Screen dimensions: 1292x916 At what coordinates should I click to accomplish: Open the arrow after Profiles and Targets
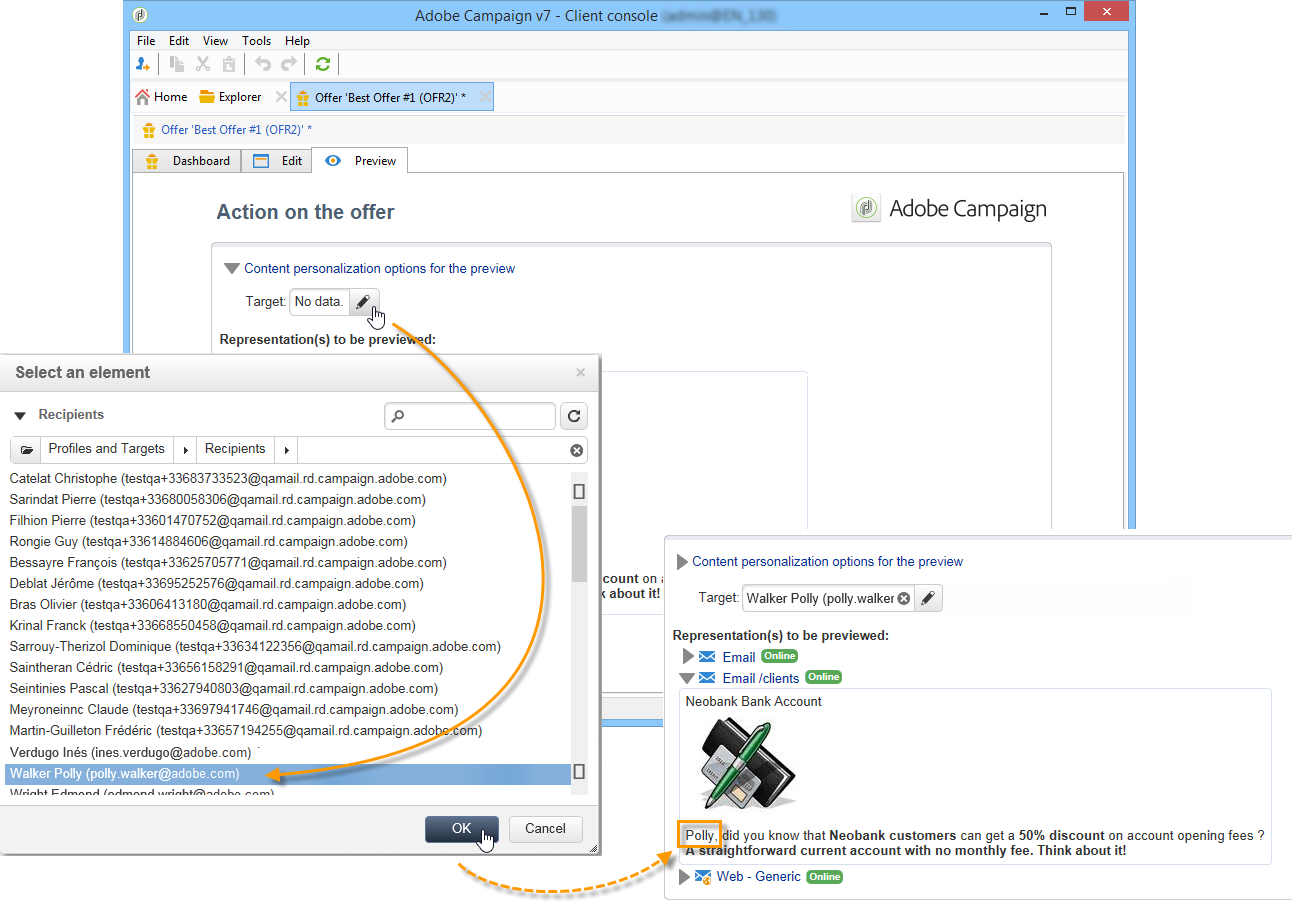click(x=186, y=450)
